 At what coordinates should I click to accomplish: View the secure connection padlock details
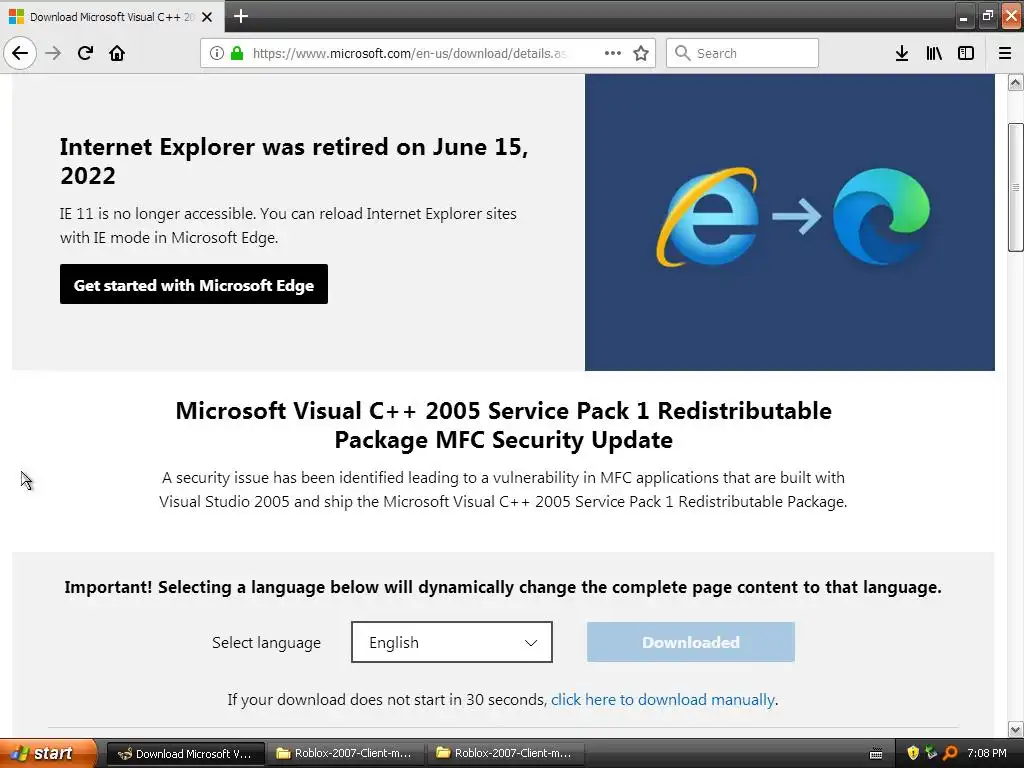point(237,53)
